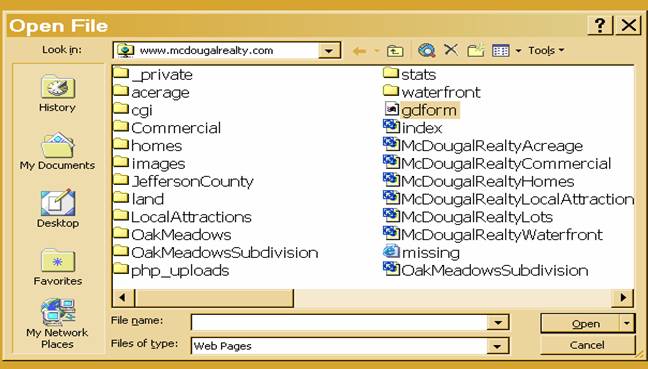Select the gdform file
648x369 pixels.
[x=421, y=110]
